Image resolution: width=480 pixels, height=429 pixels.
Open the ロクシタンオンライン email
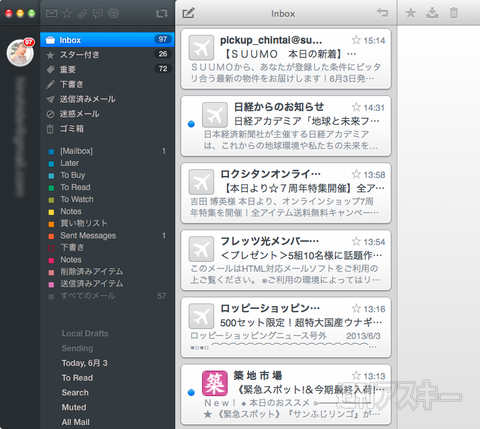click(x=286, y=193)
